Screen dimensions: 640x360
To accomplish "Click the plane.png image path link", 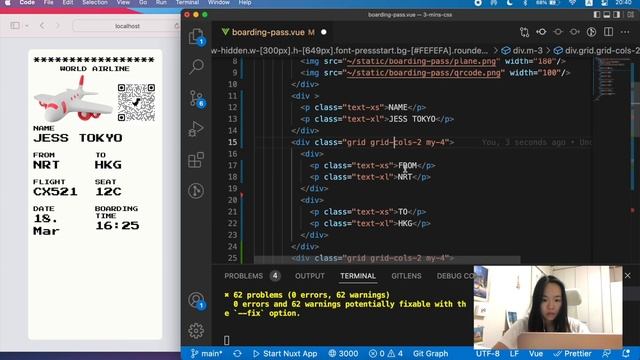I will point(421,61).
